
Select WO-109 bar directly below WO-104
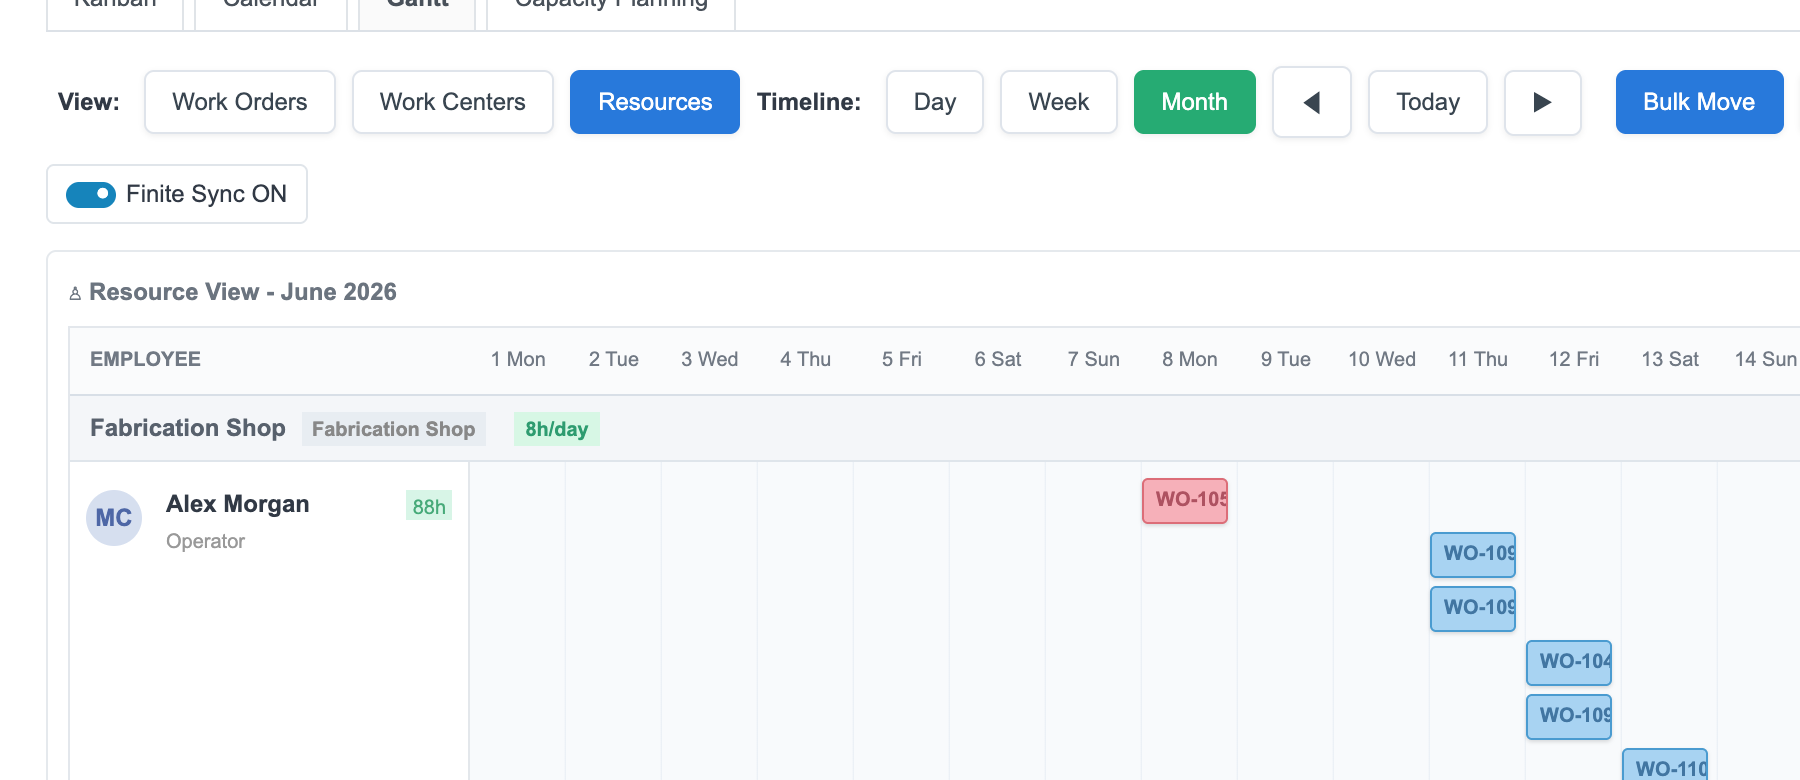(x=1569, y=716)
